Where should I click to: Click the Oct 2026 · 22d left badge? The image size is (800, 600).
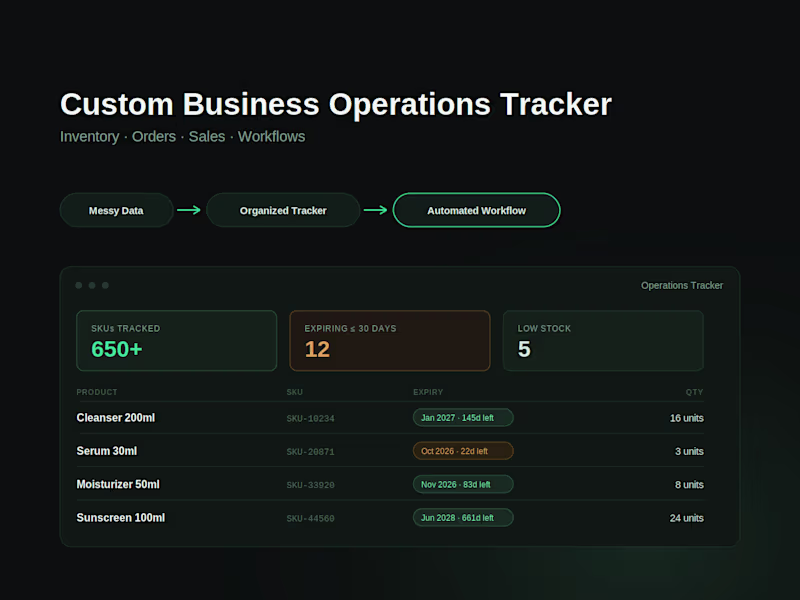pos(463,451)
